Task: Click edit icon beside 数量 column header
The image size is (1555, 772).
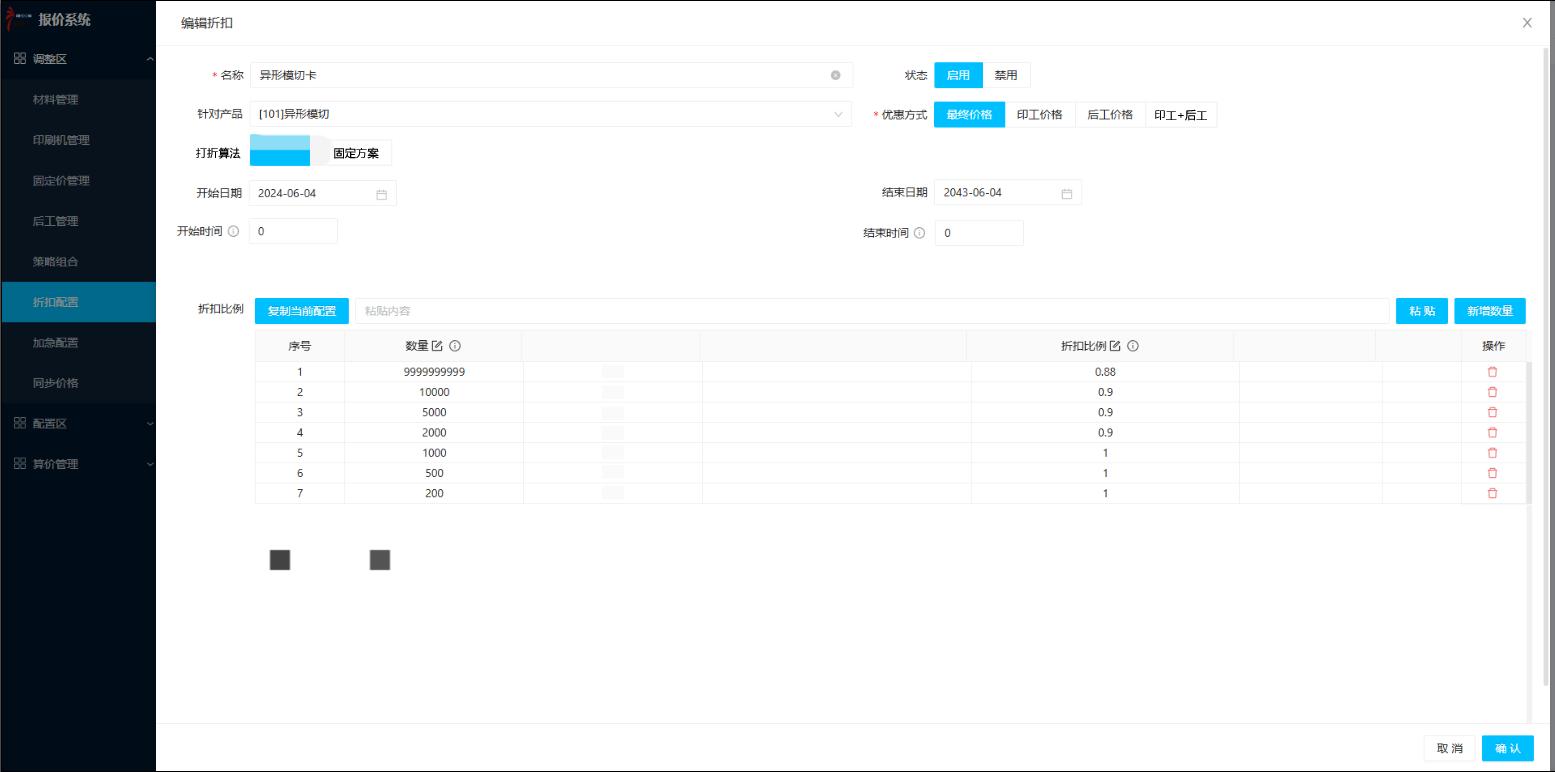Action: (x=437, y=346)
